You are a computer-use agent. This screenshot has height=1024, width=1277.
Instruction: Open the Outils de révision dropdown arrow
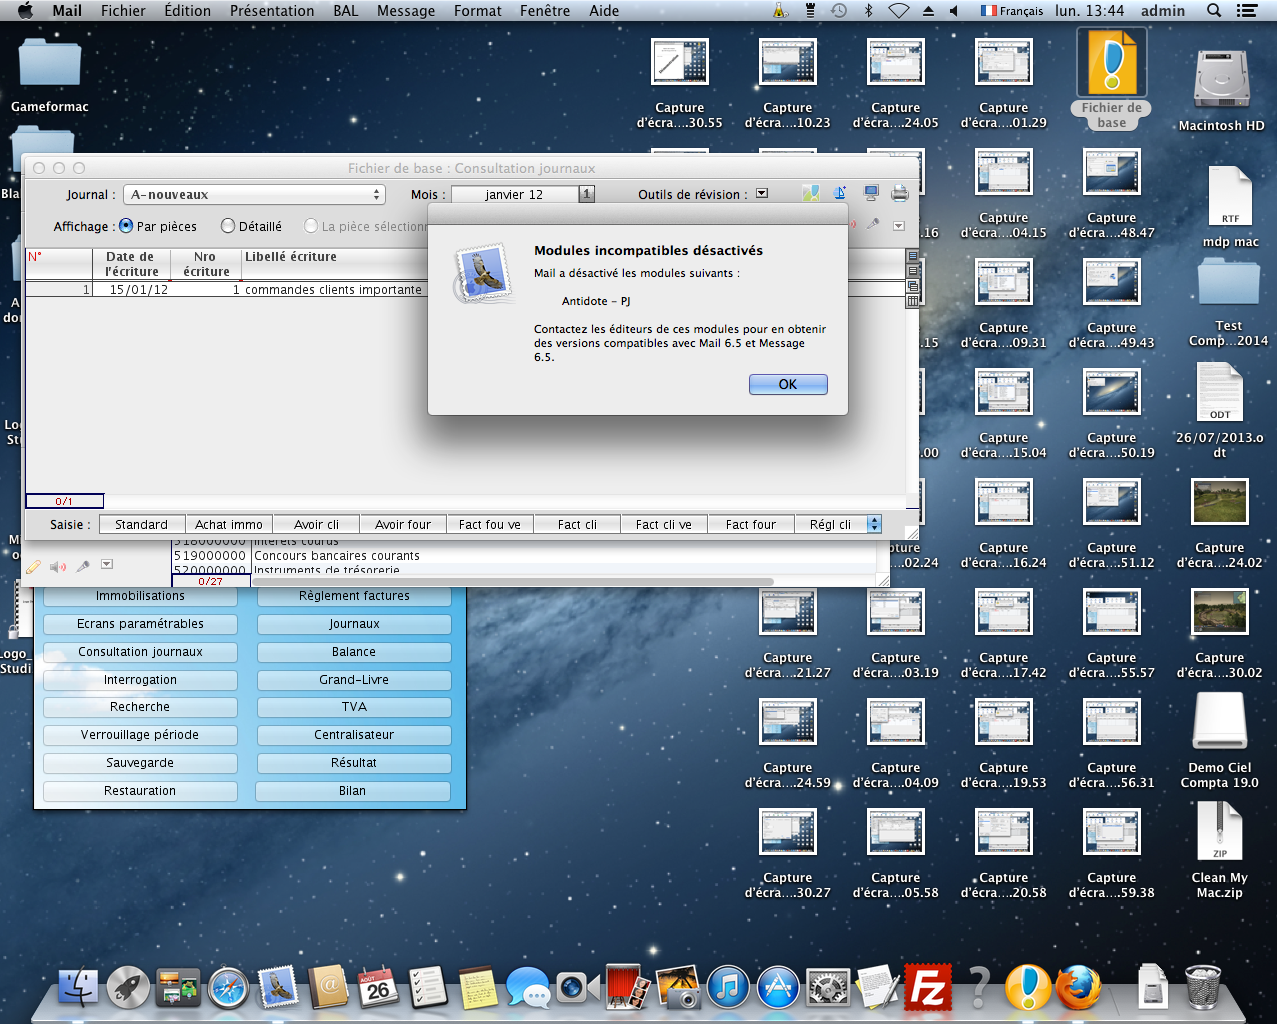point(762,194)
